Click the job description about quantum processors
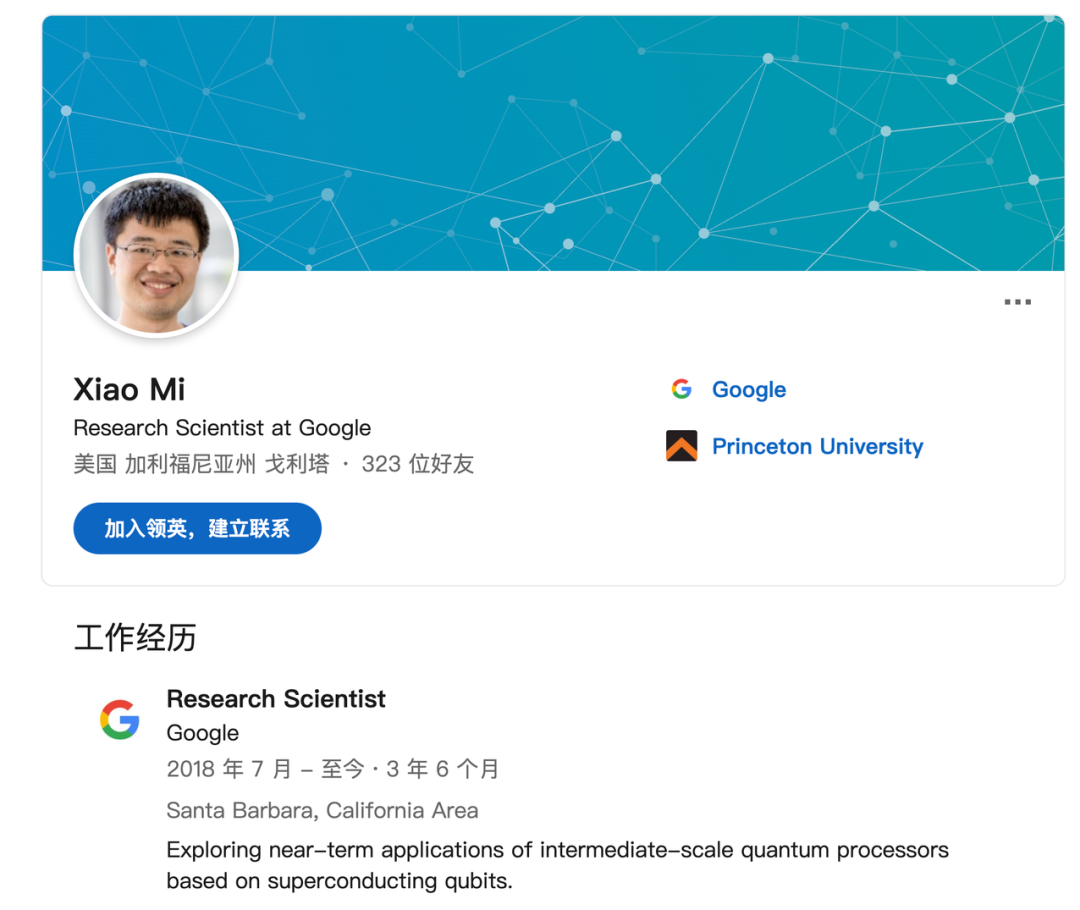 click(557, 865)
